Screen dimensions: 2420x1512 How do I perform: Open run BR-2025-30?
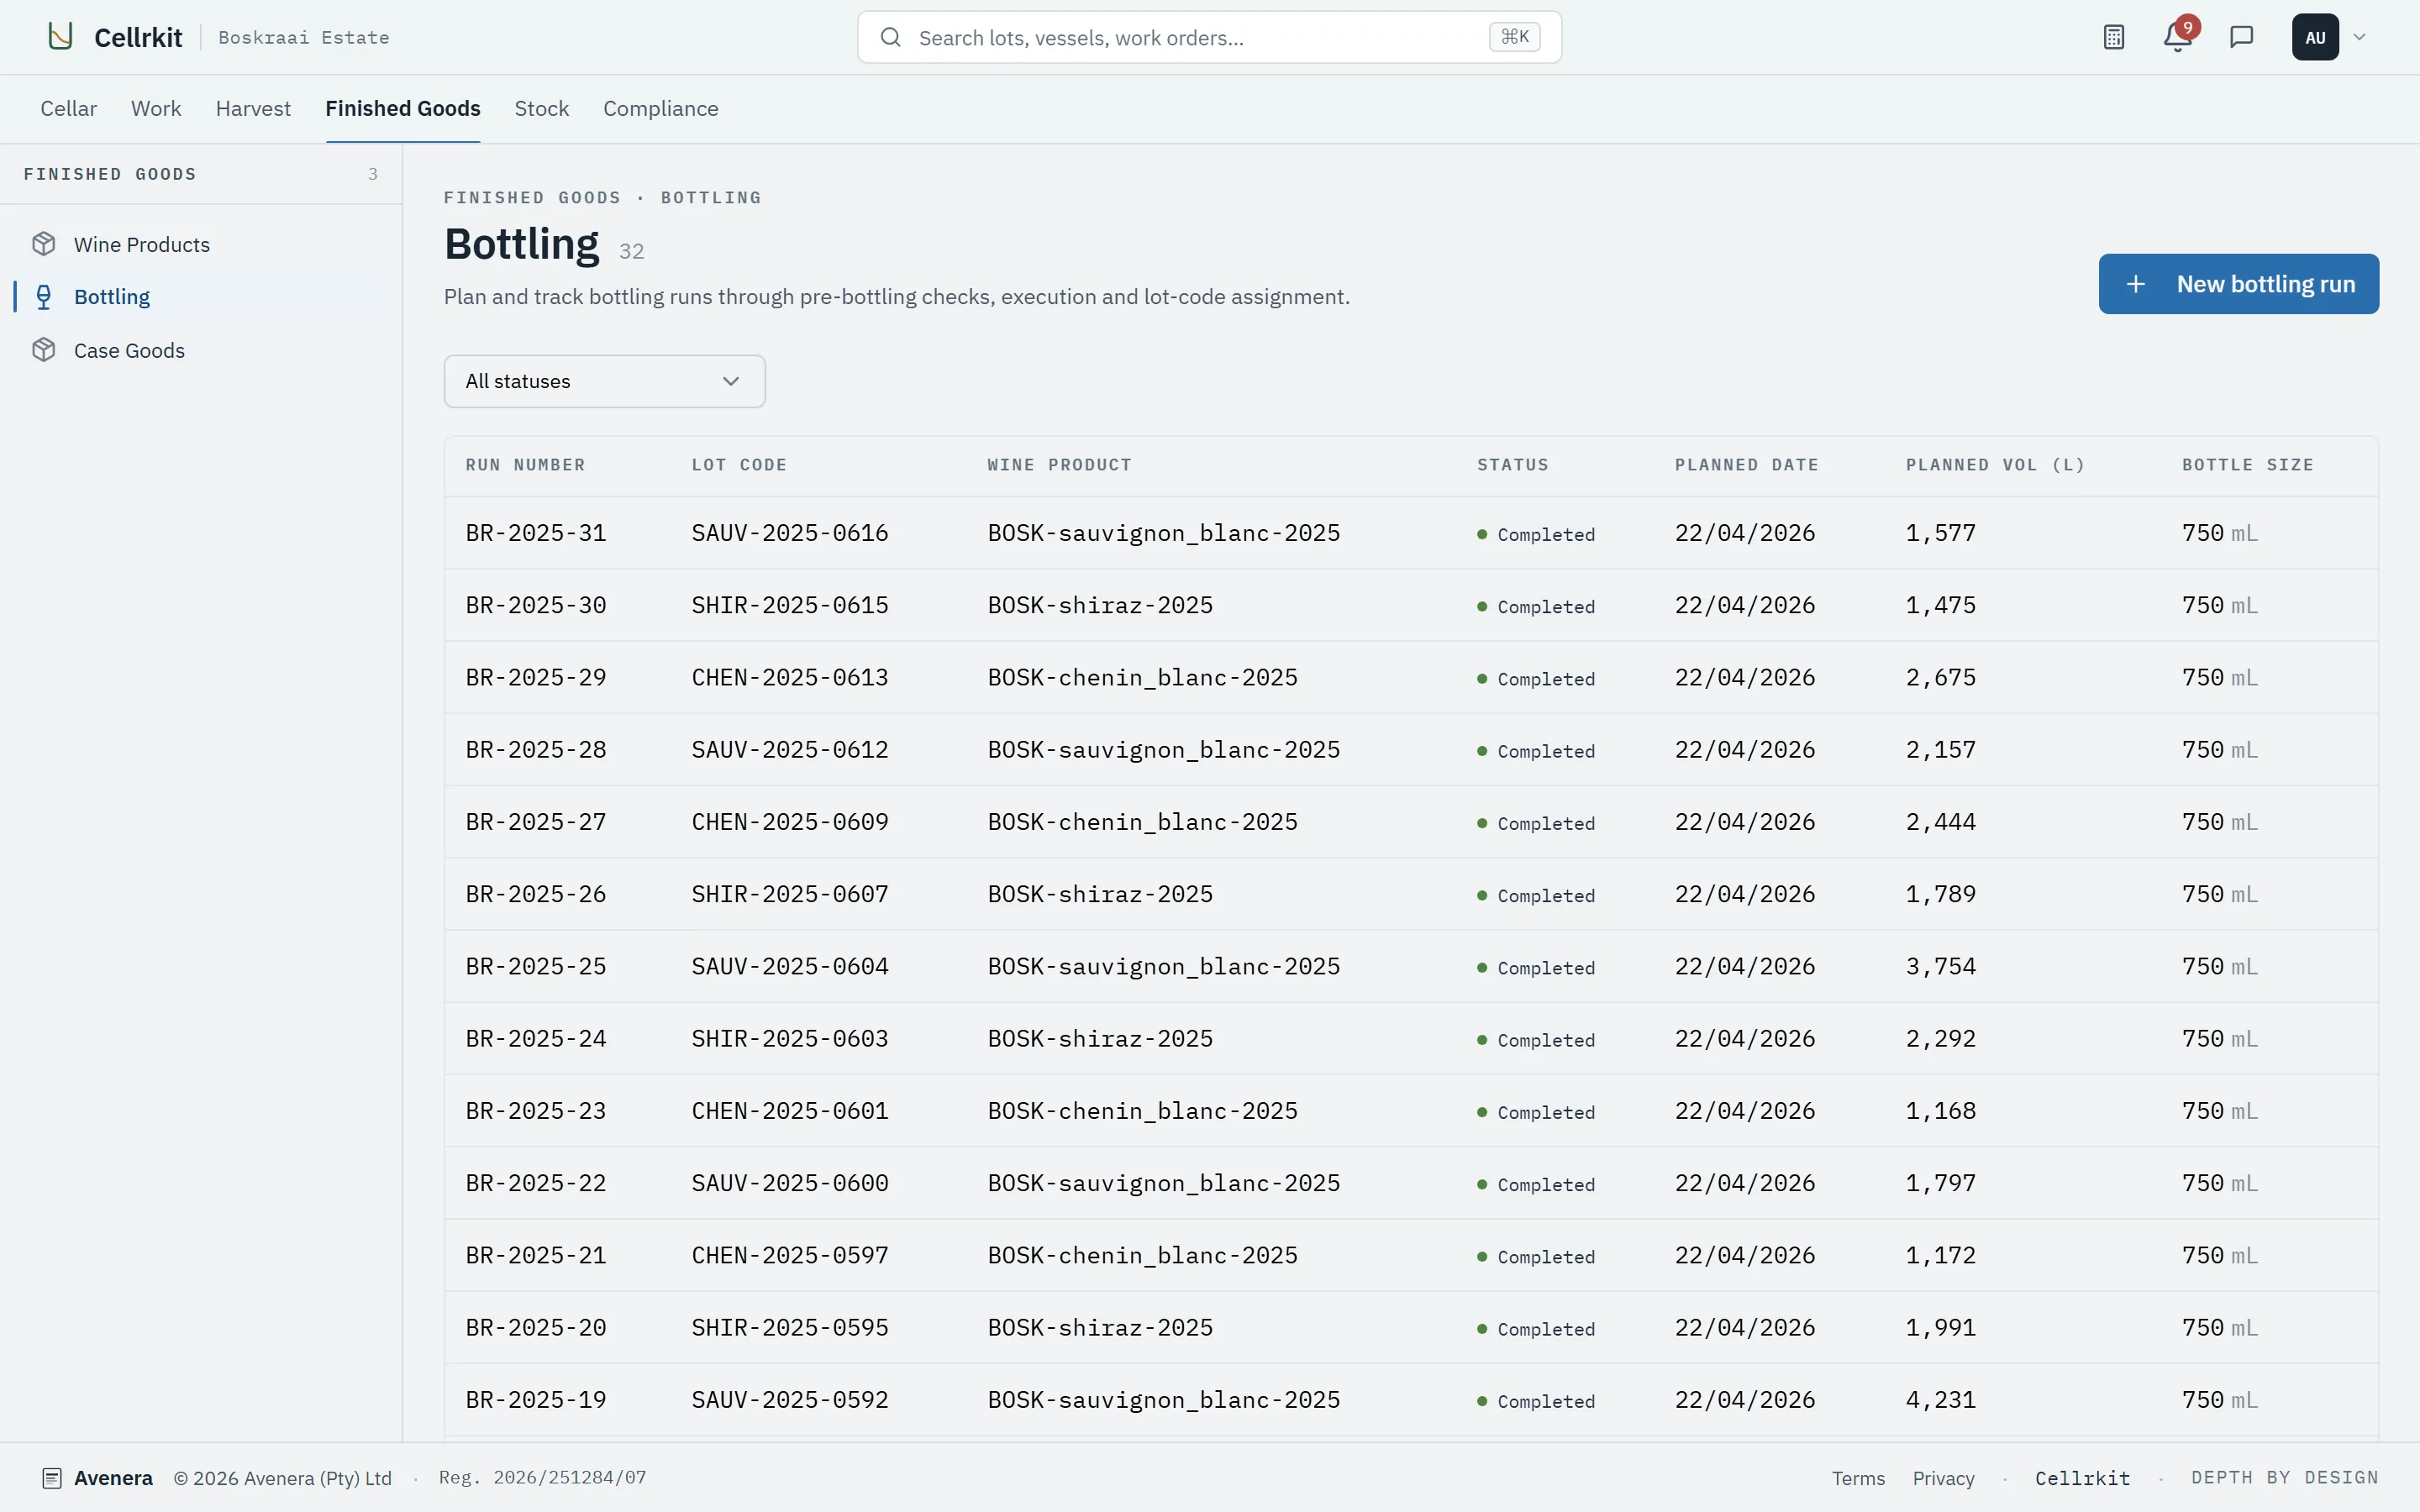point(536,605)
